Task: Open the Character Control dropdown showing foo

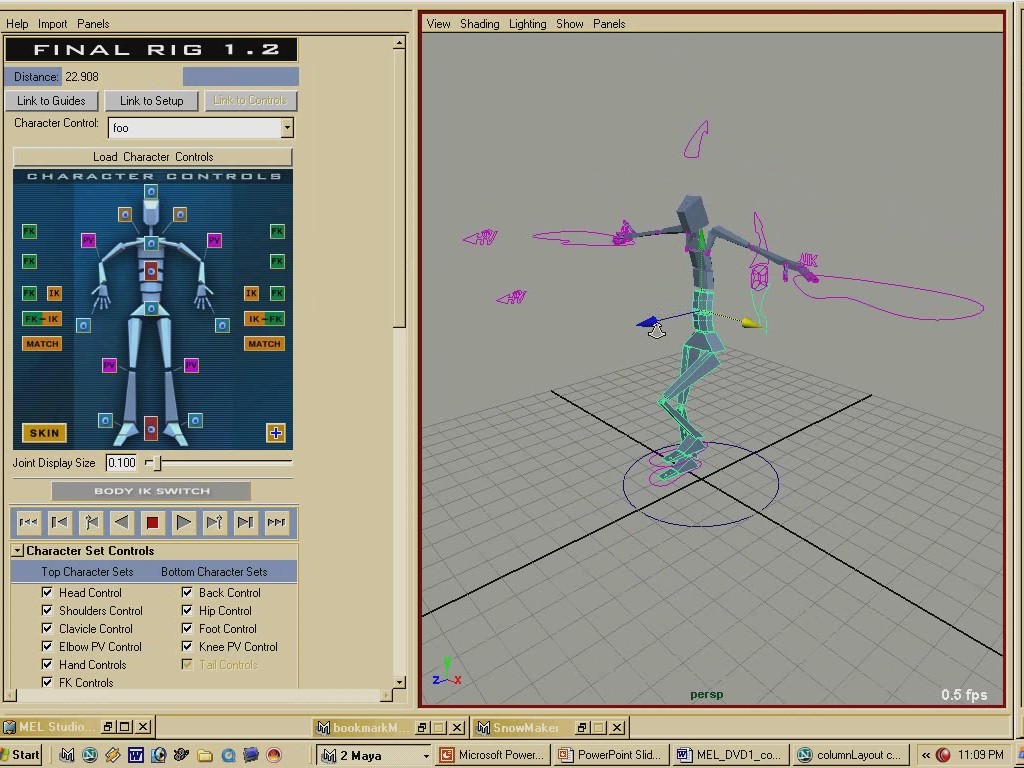Action: pyautogui.click(x=287, y=128)
